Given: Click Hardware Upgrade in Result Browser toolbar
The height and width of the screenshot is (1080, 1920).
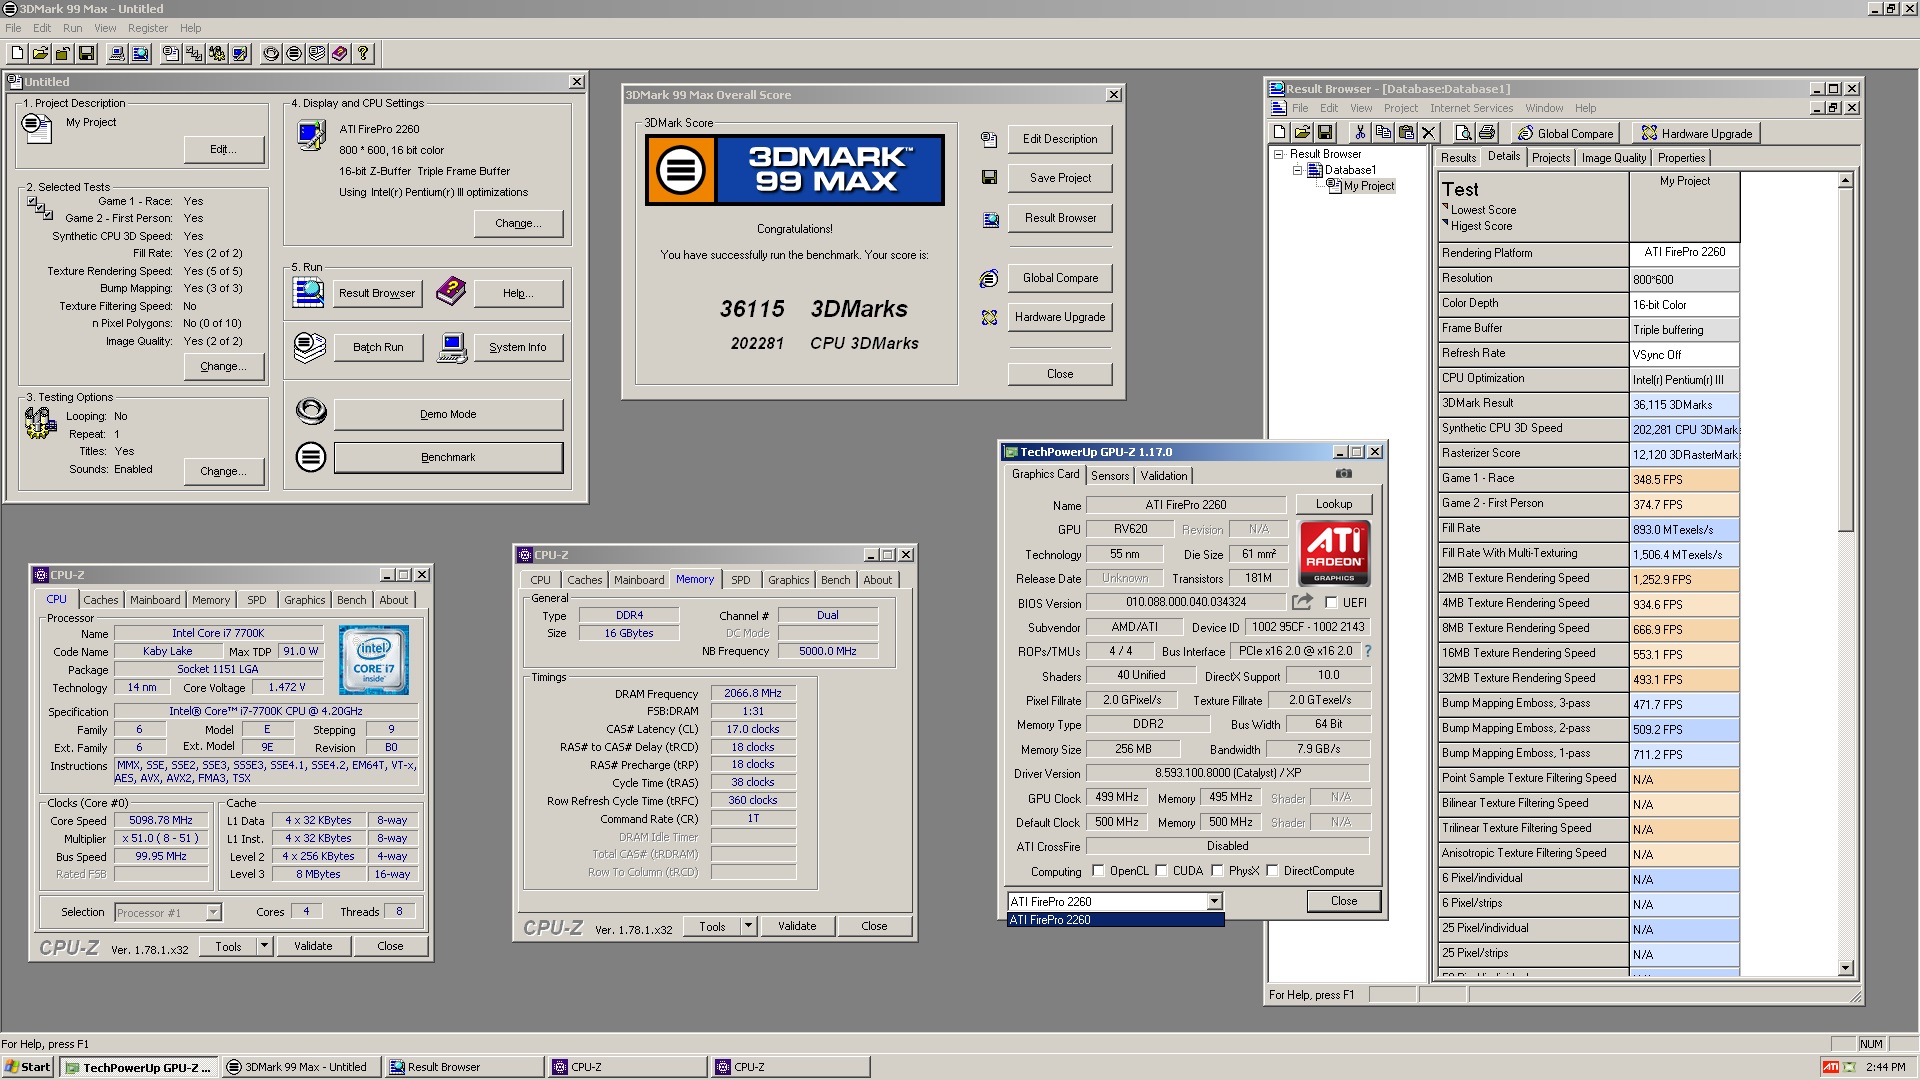Looking at the screenshot, I should (1696, 133).
